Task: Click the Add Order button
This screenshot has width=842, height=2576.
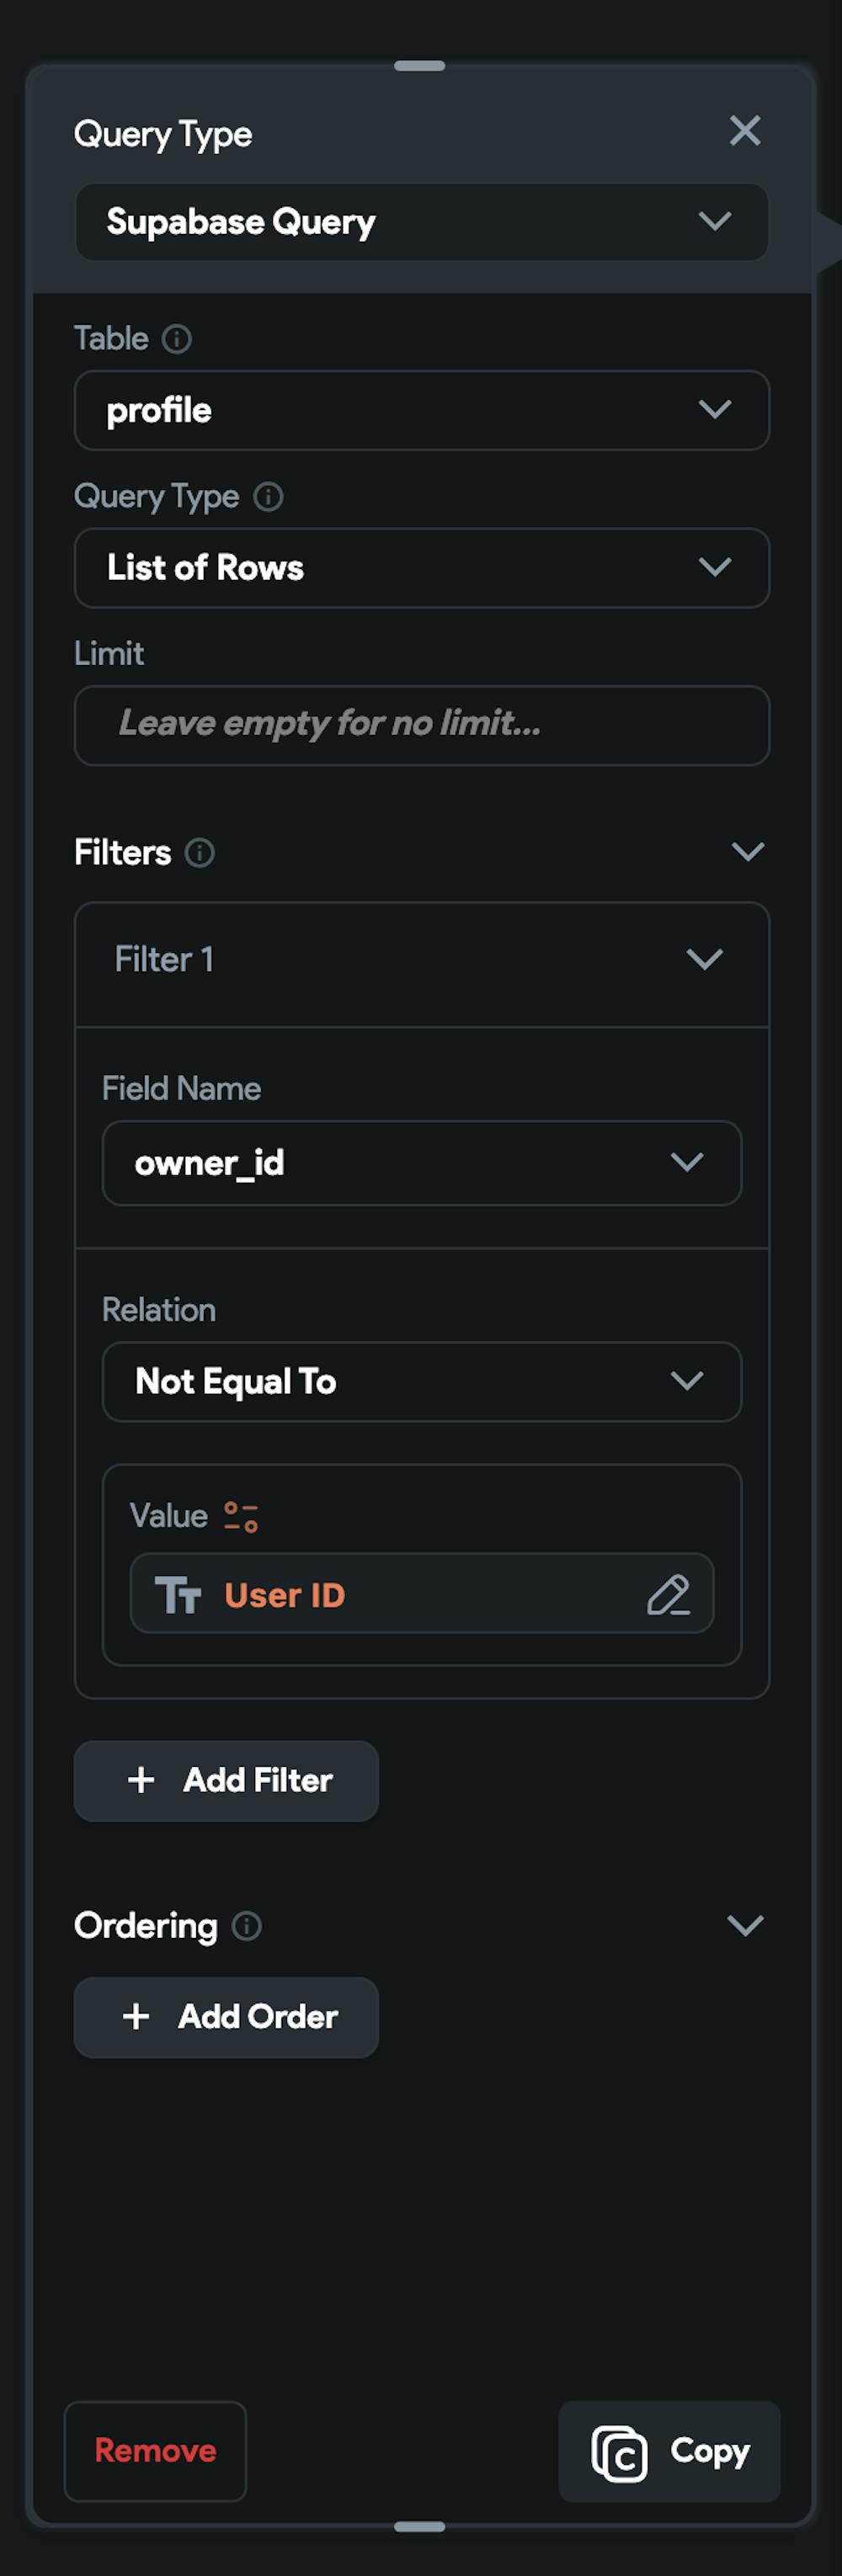Action: [x=226, y=2017]
